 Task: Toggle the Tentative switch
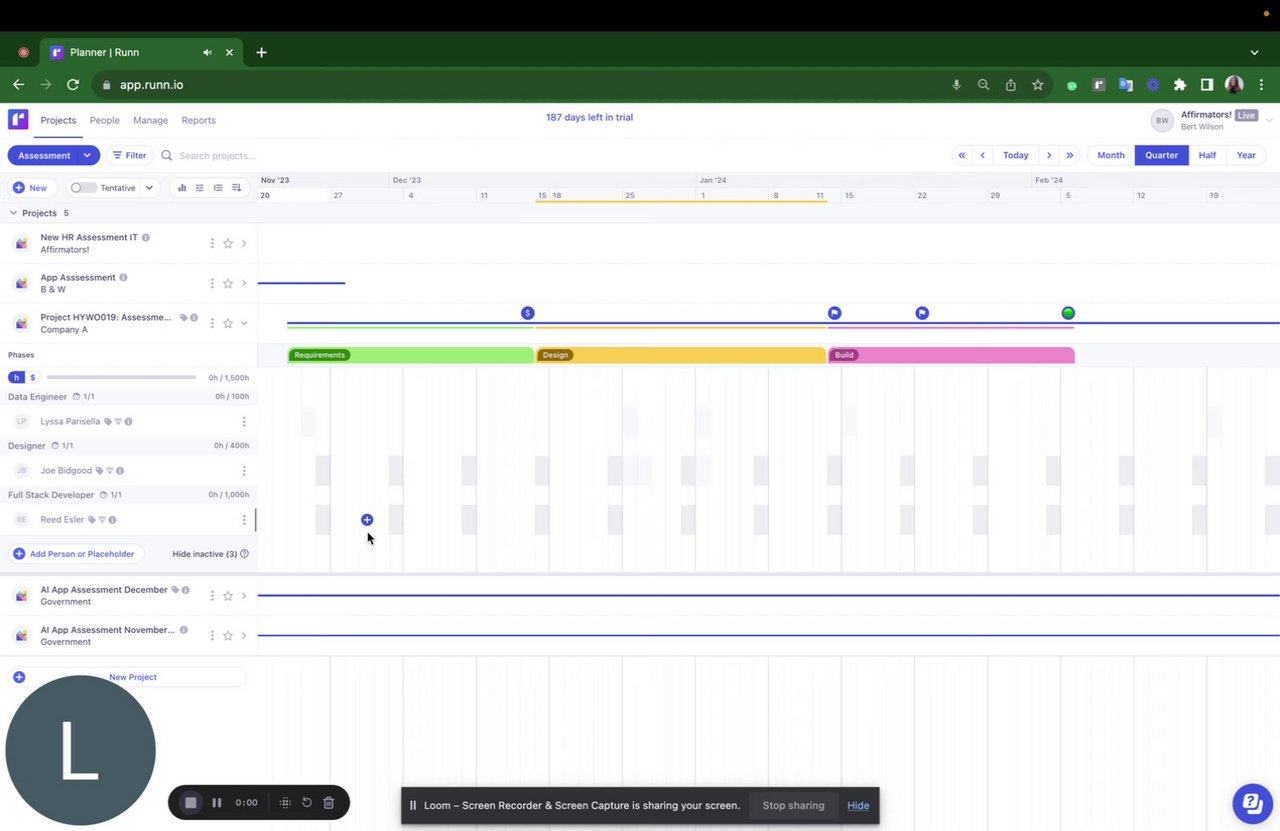pos(83,188)
